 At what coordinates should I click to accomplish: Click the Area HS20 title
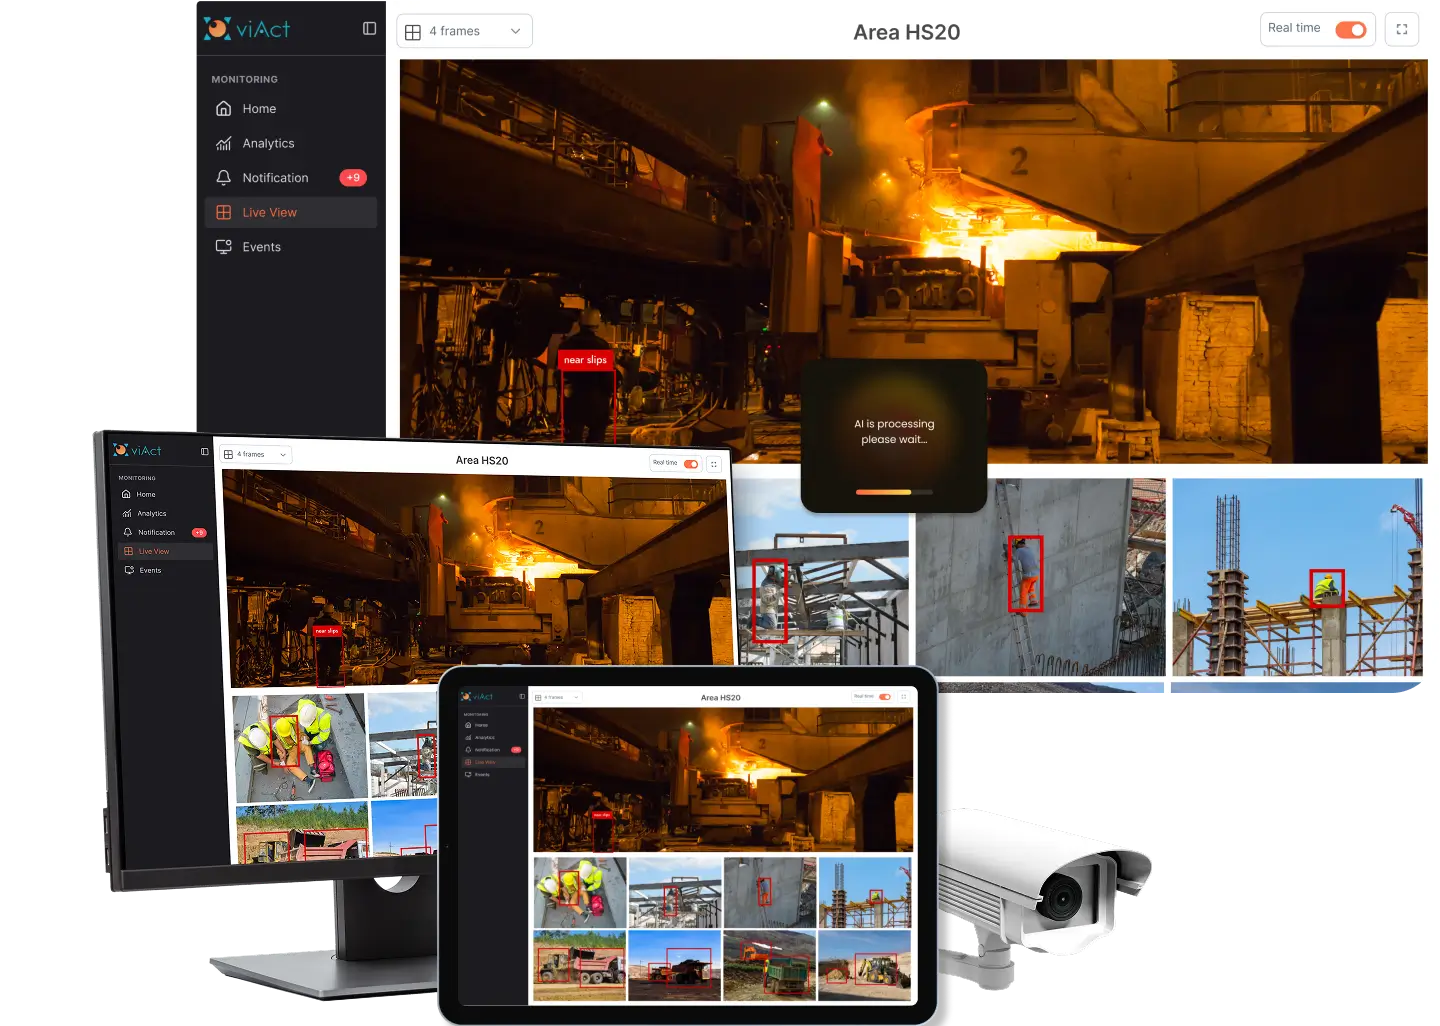pos(907,32)
